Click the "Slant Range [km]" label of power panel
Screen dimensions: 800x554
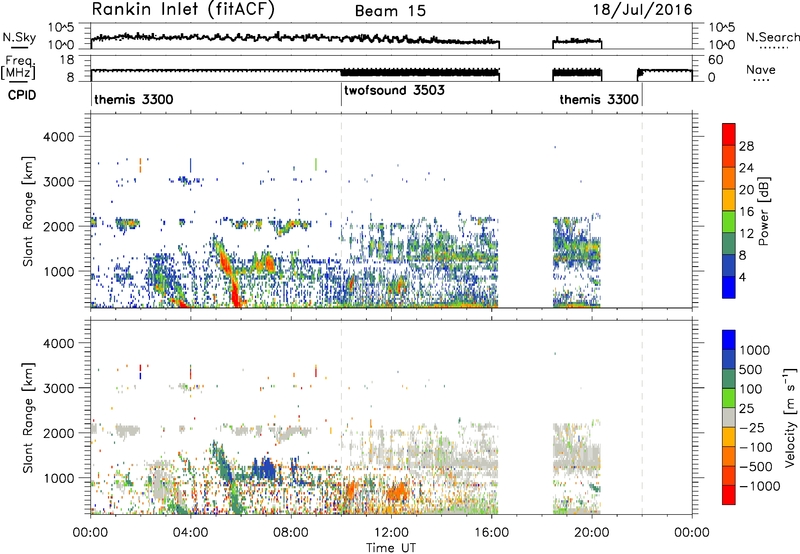pos(28,211)
